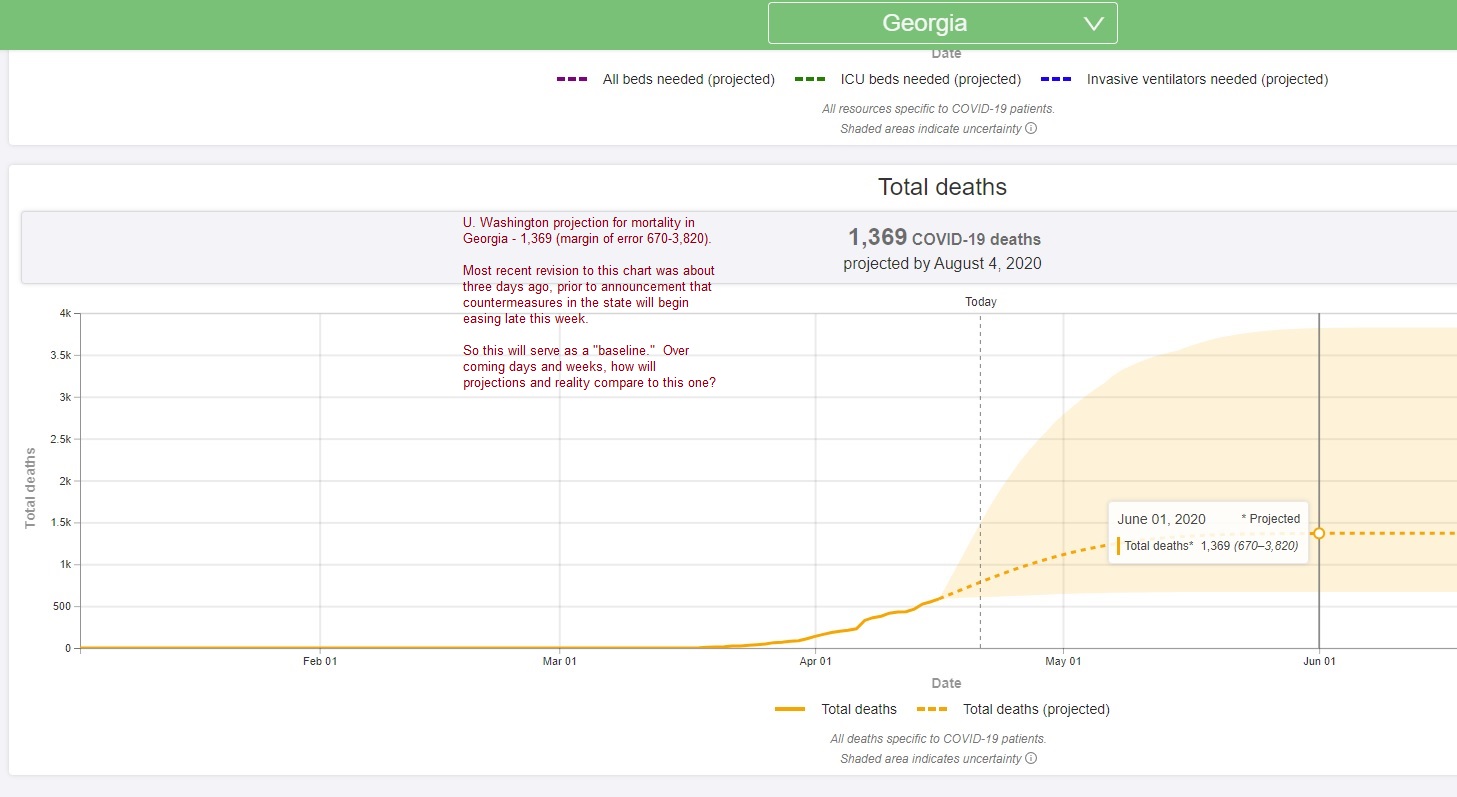1457x797 pixels.
Task: Click the circle marker on June 01 projection
Action: (1319, 533)
